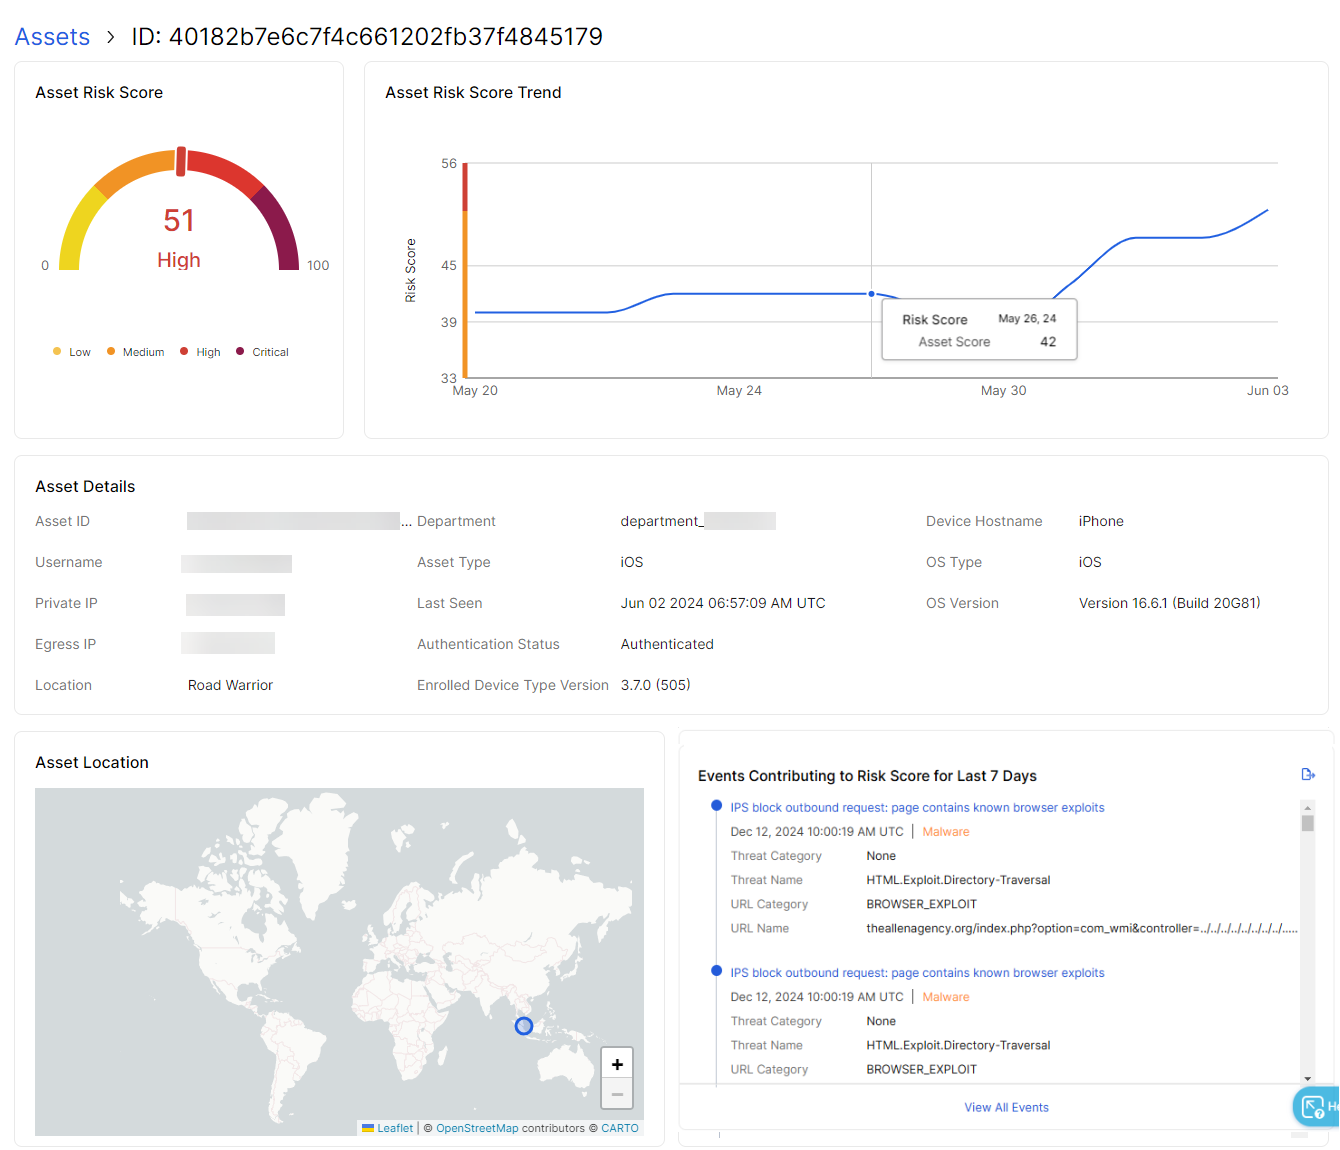The height and width of the screenshot is (1150, 1340).
Task: Click the first event's blue bullet marker
Action: pyautogui.click(x=716, y=806)
